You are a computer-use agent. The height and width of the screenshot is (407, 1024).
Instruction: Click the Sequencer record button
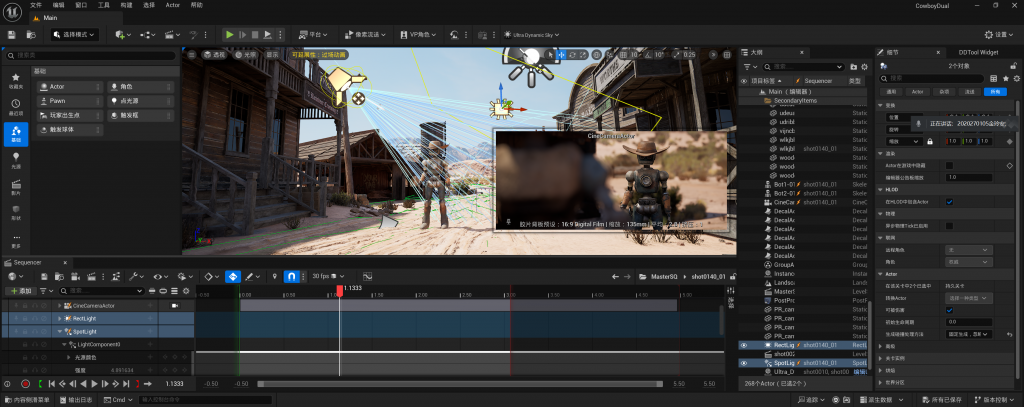26,383
